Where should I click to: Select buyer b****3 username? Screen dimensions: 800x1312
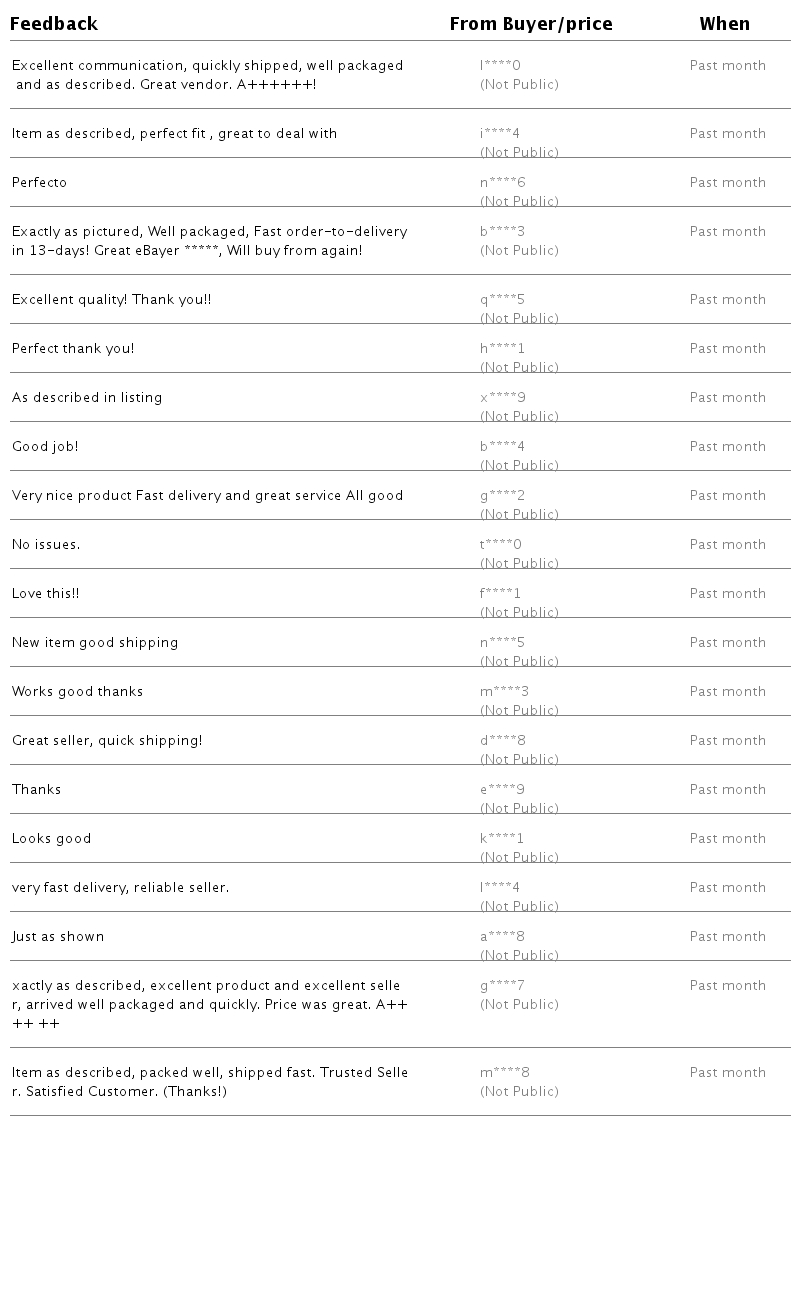click(503, 232)
